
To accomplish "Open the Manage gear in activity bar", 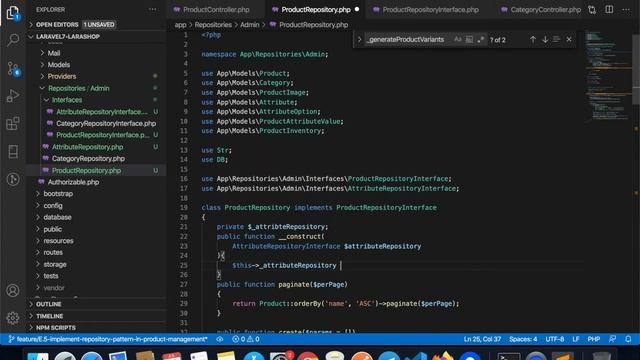I will point(13,318).
